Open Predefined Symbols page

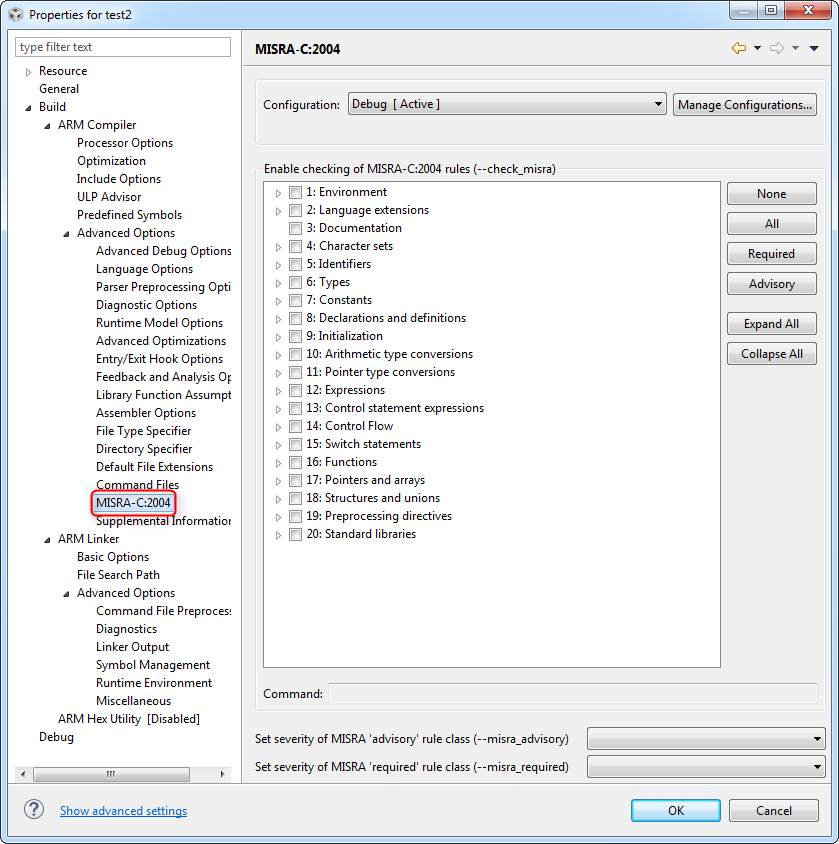pyautogui.click(x=129, y=215)
